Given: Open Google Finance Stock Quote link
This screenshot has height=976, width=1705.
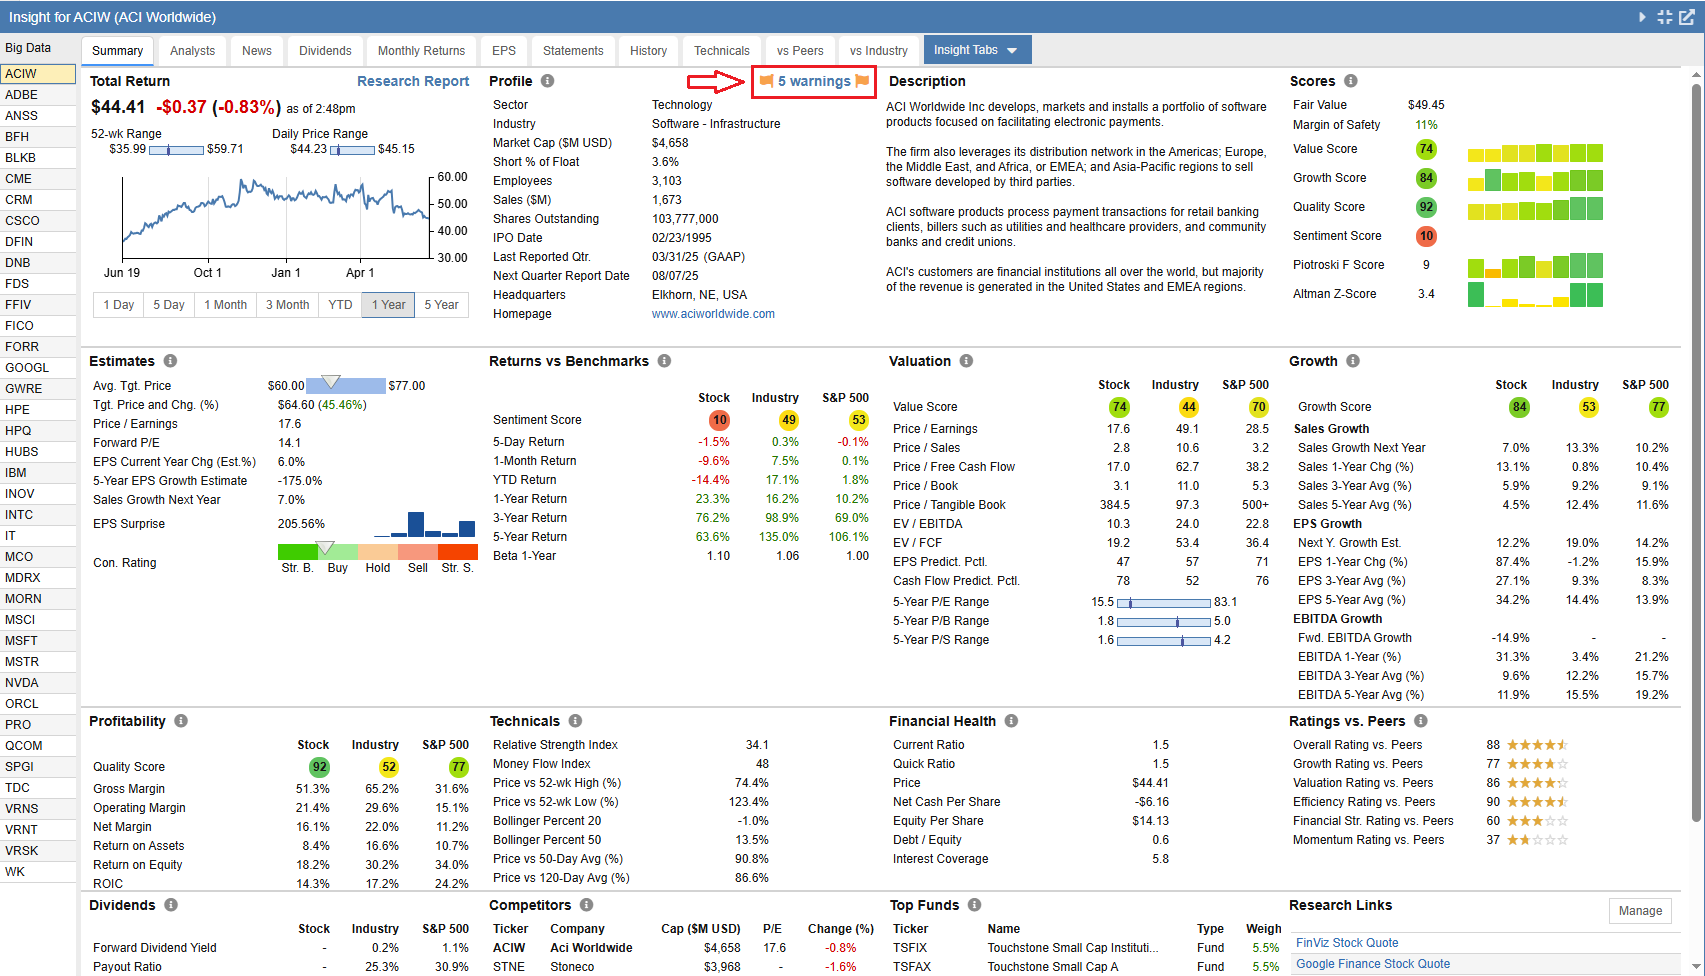Looking at the screenshot, I should tap(1373, 964).
